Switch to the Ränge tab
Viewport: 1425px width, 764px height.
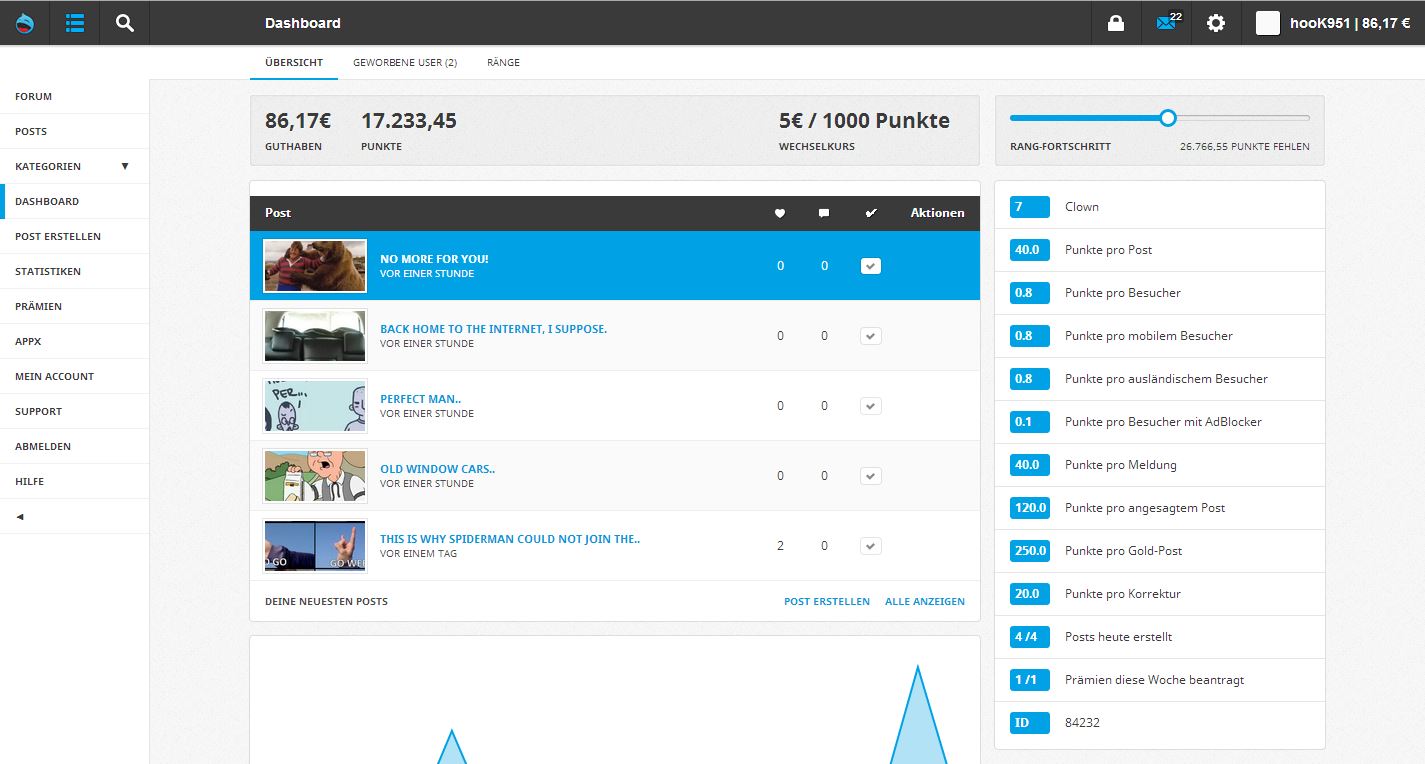503,62
